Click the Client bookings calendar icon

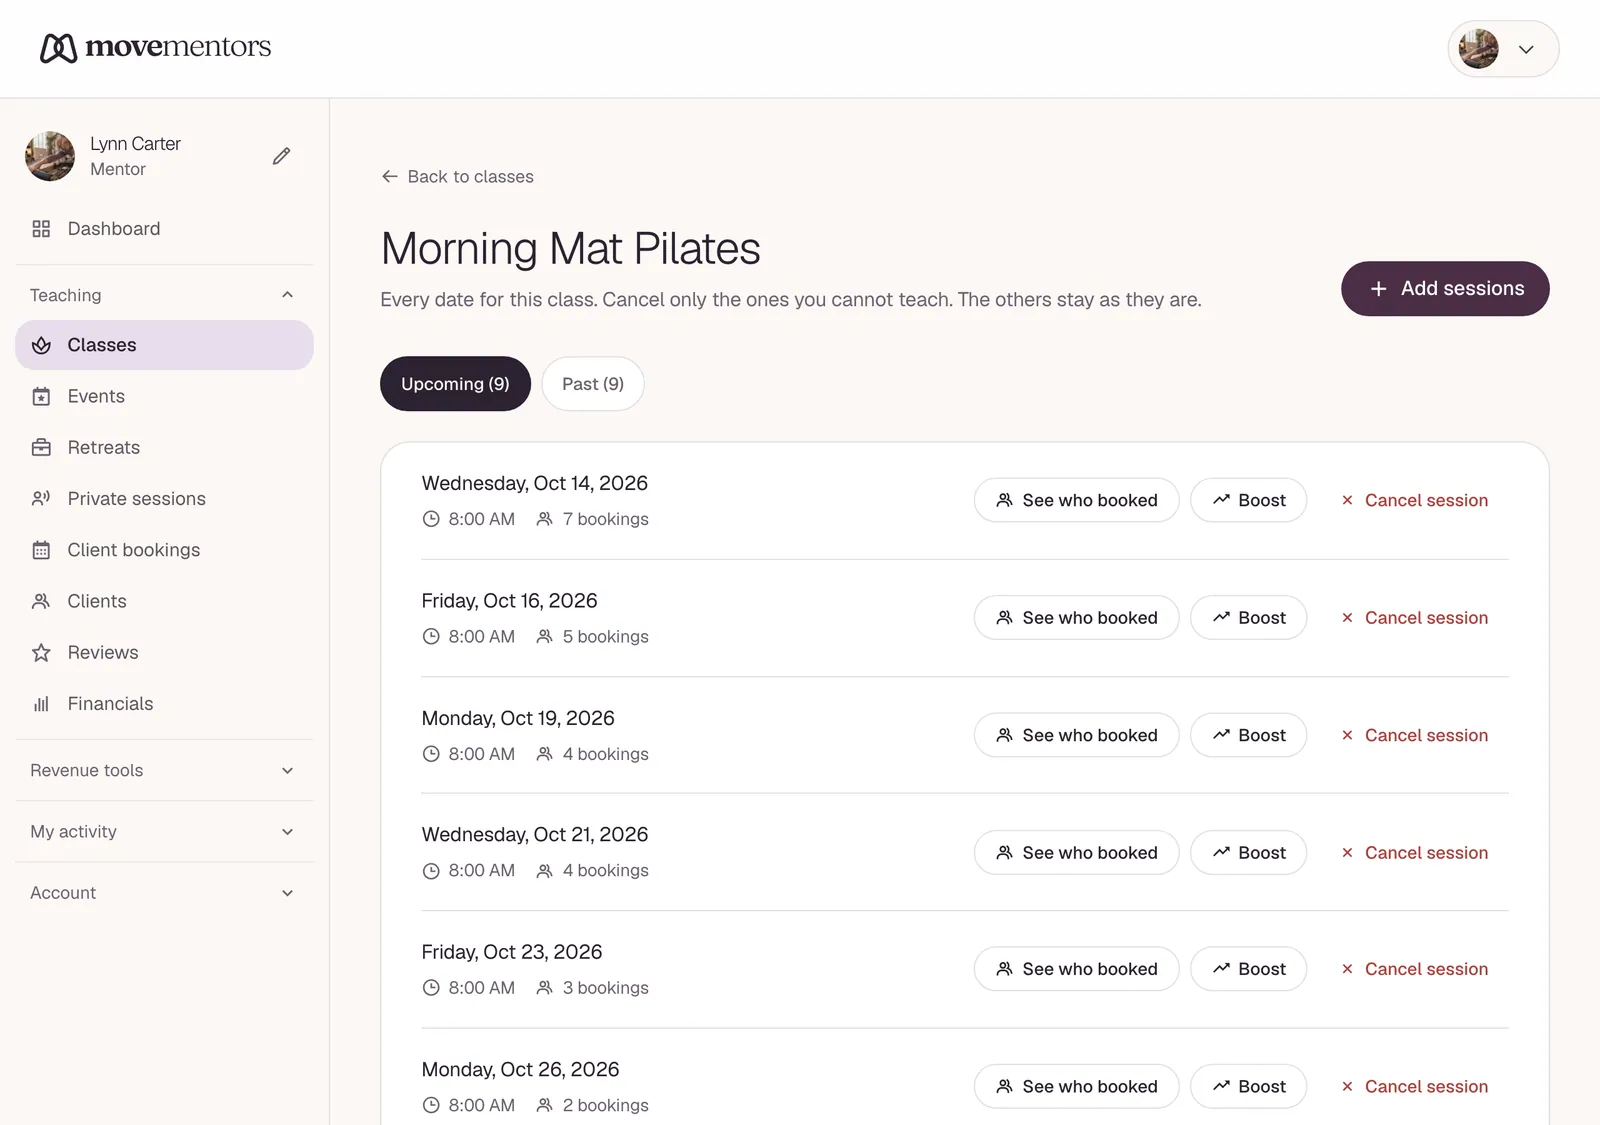point(41,550)
